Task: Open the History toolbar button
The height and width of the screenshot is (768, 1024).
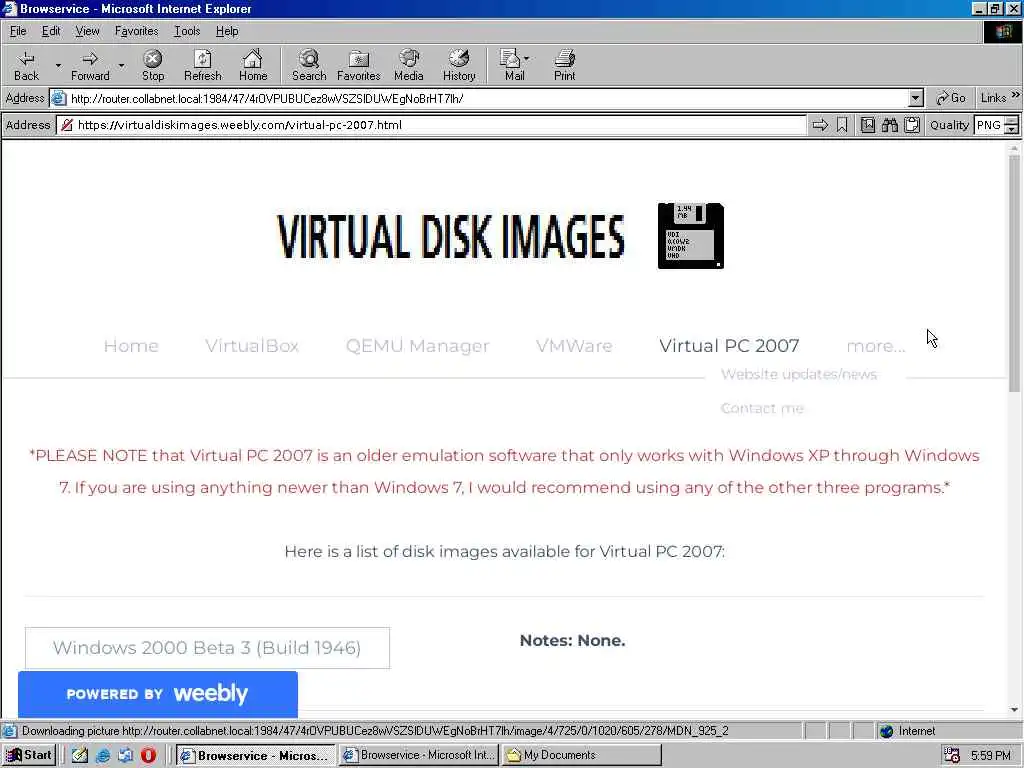Action: click(459, 65)
